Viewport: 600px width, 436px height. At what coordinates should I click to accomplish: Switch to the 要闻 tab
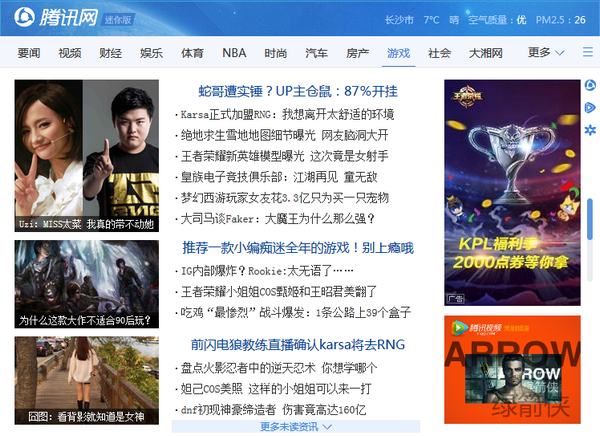coord(29,53)
